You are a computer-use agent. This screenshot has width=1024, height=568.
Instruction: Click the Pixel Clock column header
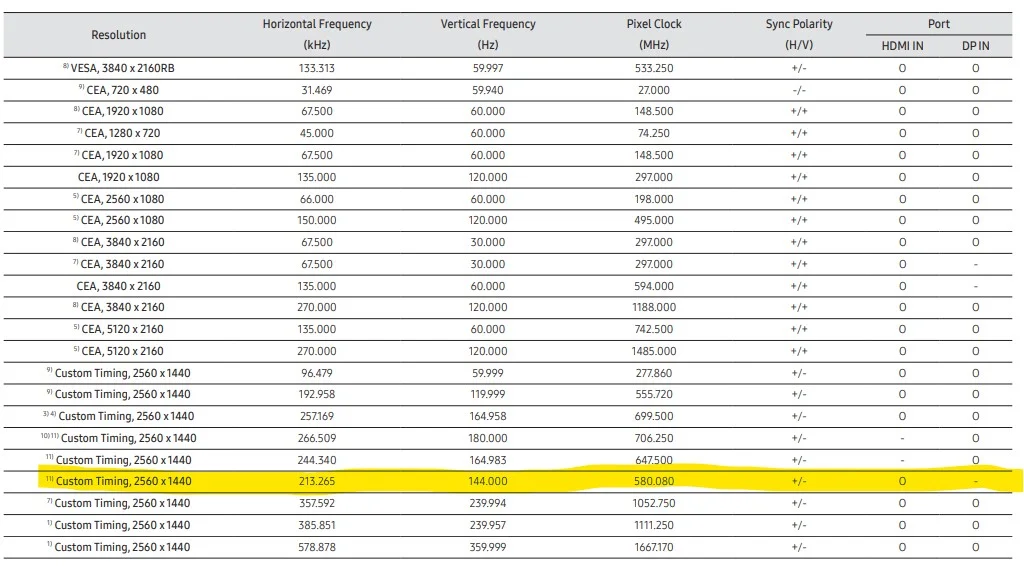pyautogui.click(x=654, y=24)
